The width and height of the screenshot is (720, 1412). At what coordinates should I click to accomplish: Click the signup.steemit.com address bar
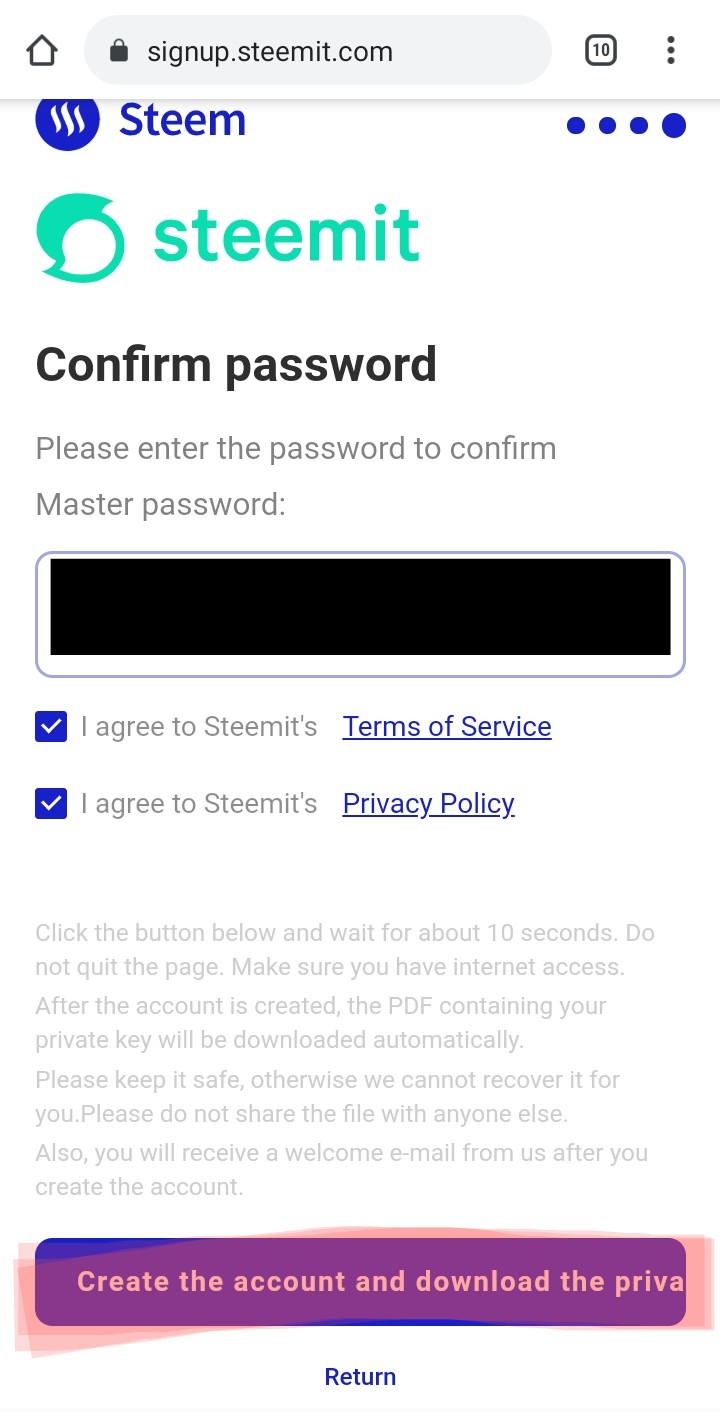[x=318, y=51]
